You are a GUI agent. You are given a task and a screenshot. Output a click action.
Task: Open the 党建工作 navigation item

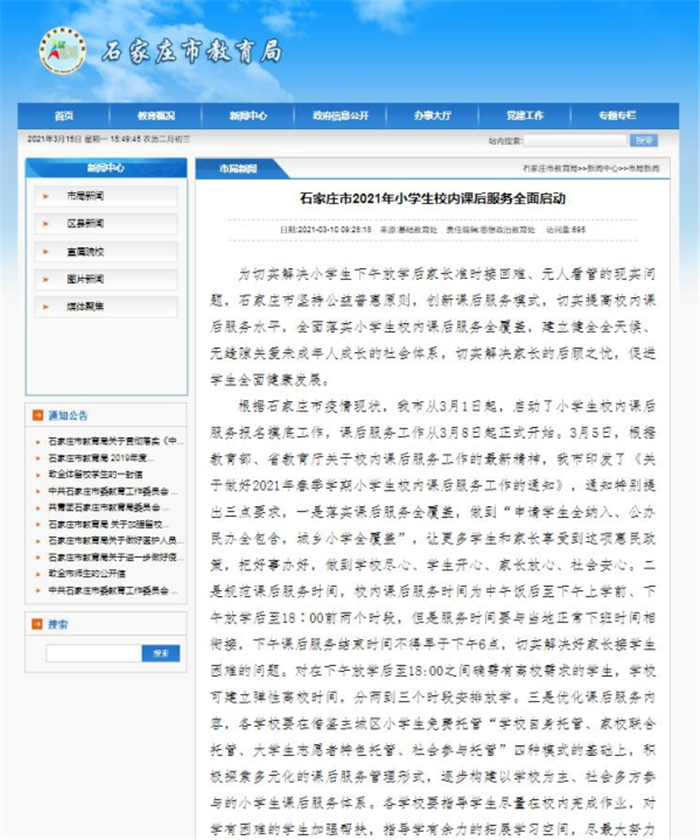coord(524,116)
